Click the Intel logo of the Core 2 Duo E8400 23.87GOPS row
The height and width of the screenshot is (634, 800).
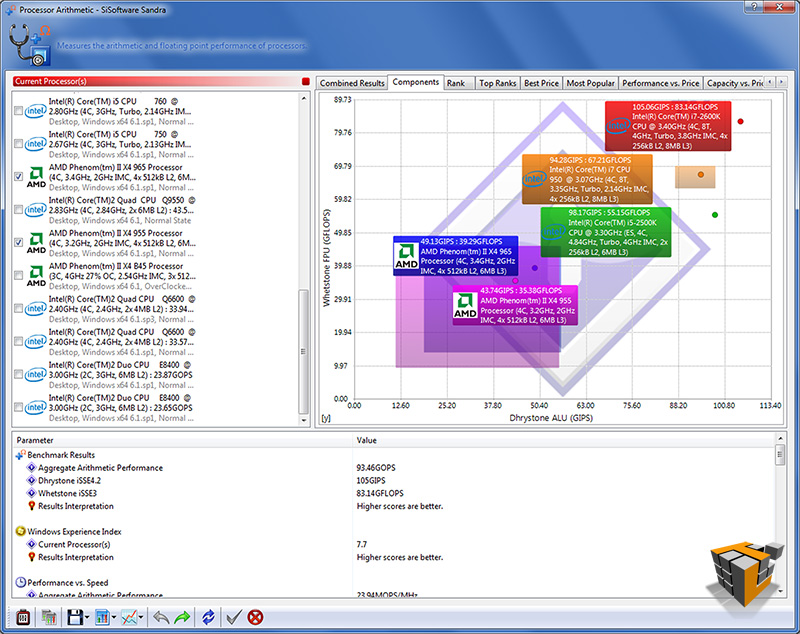pos(36,374)
